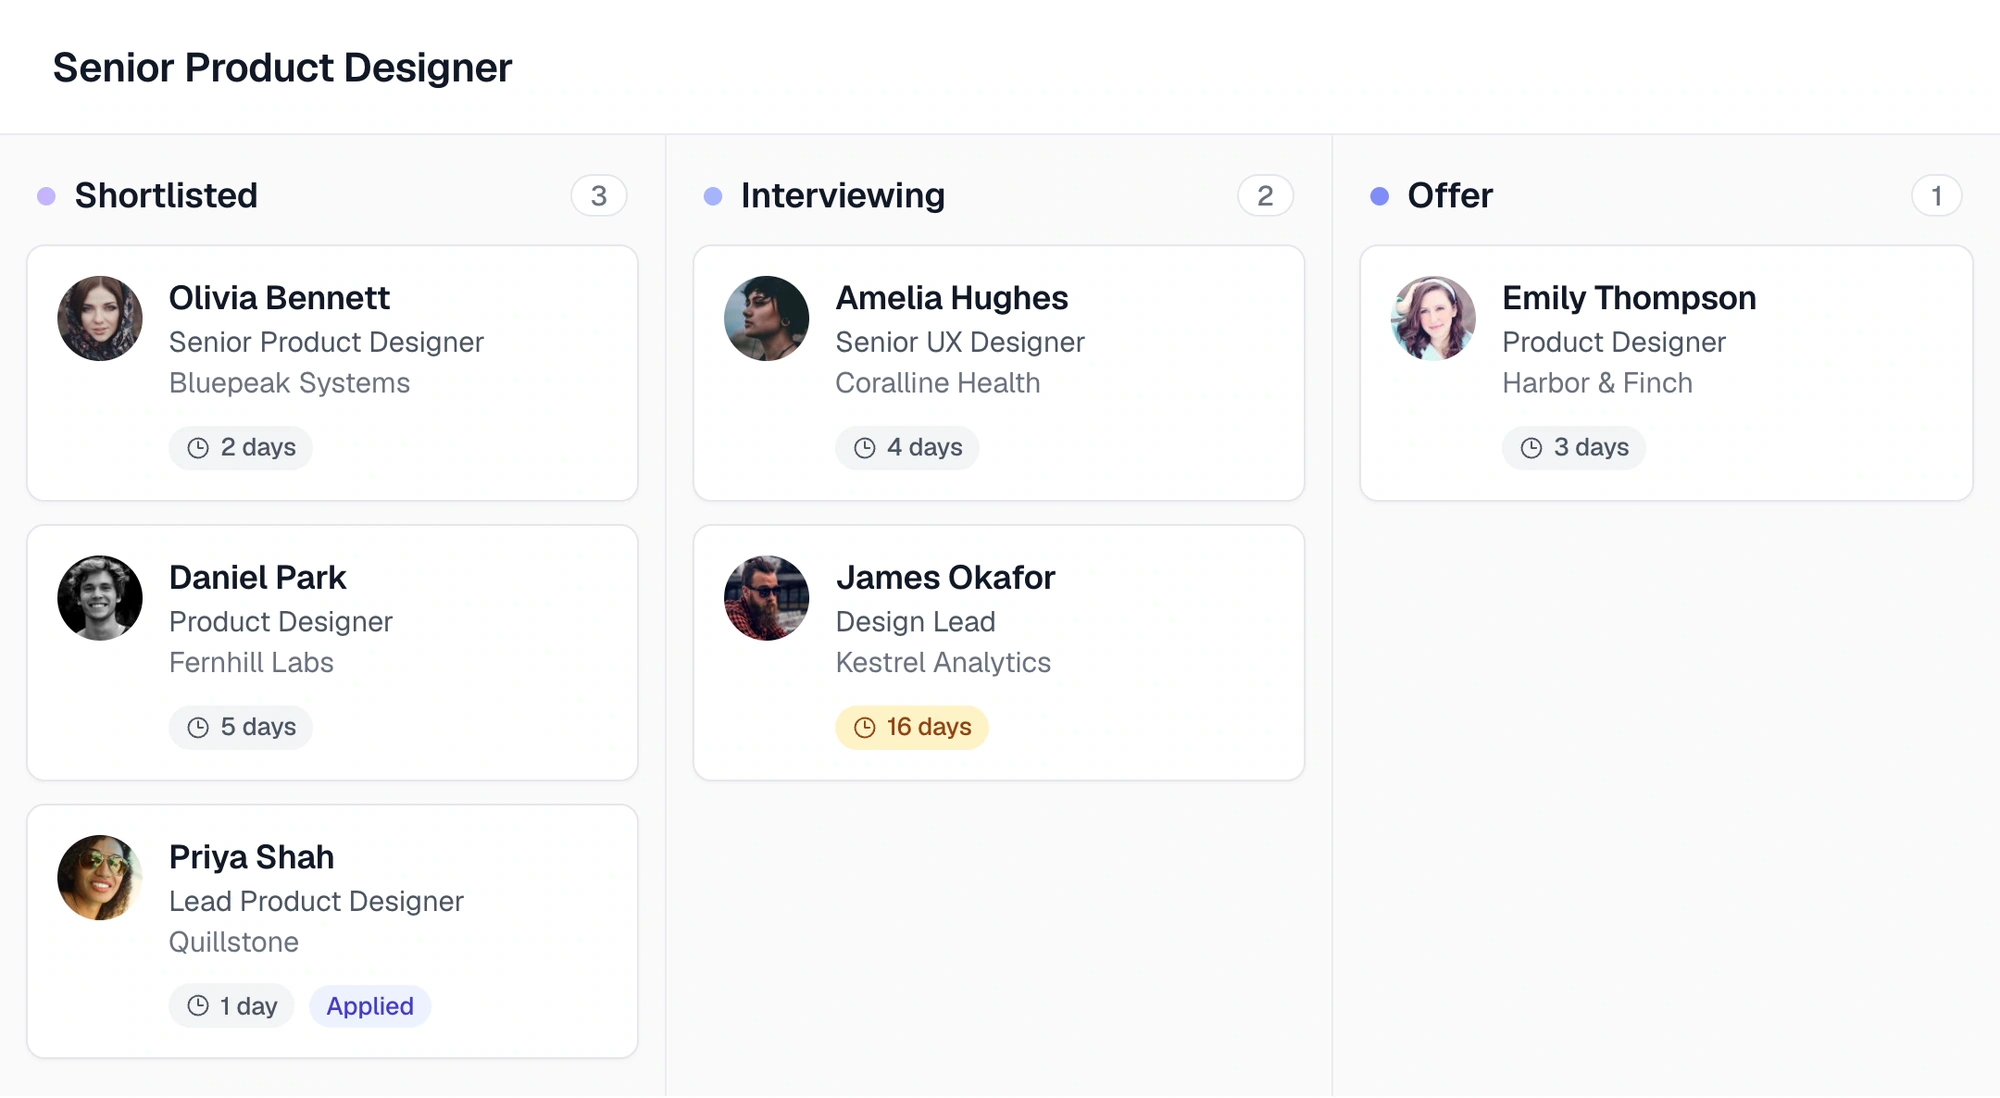The height and width of the screenshot is (1098, 2000).
Task: Click the amber clock icon on James Okafor's card
Action: [x=865, y=727]
